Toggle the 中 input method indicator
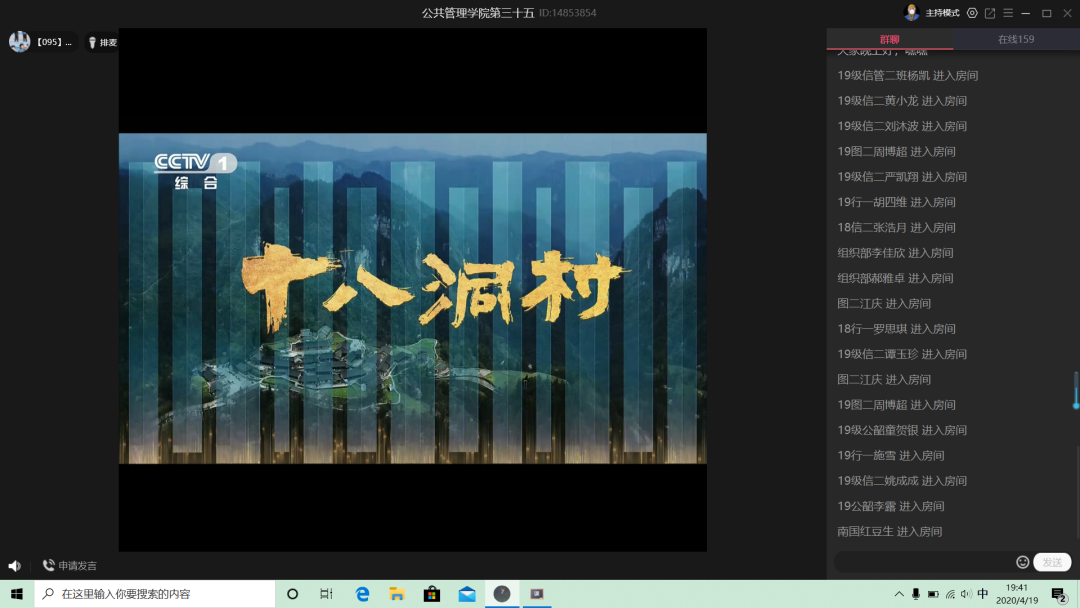1080x608 pixels. pyautogui.click(x=983, y=594)
